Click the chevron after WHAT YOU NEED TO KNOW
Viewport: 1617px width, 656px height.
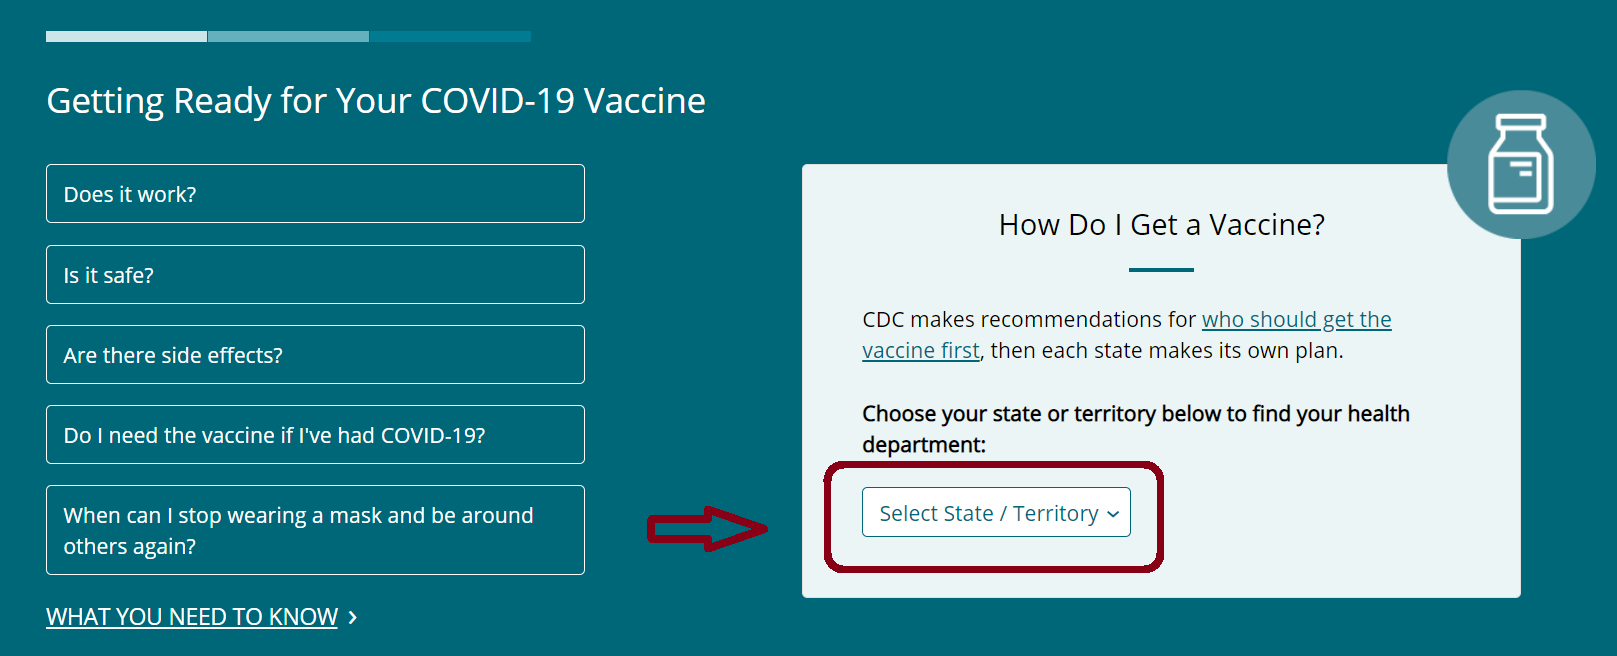[352, 618]
